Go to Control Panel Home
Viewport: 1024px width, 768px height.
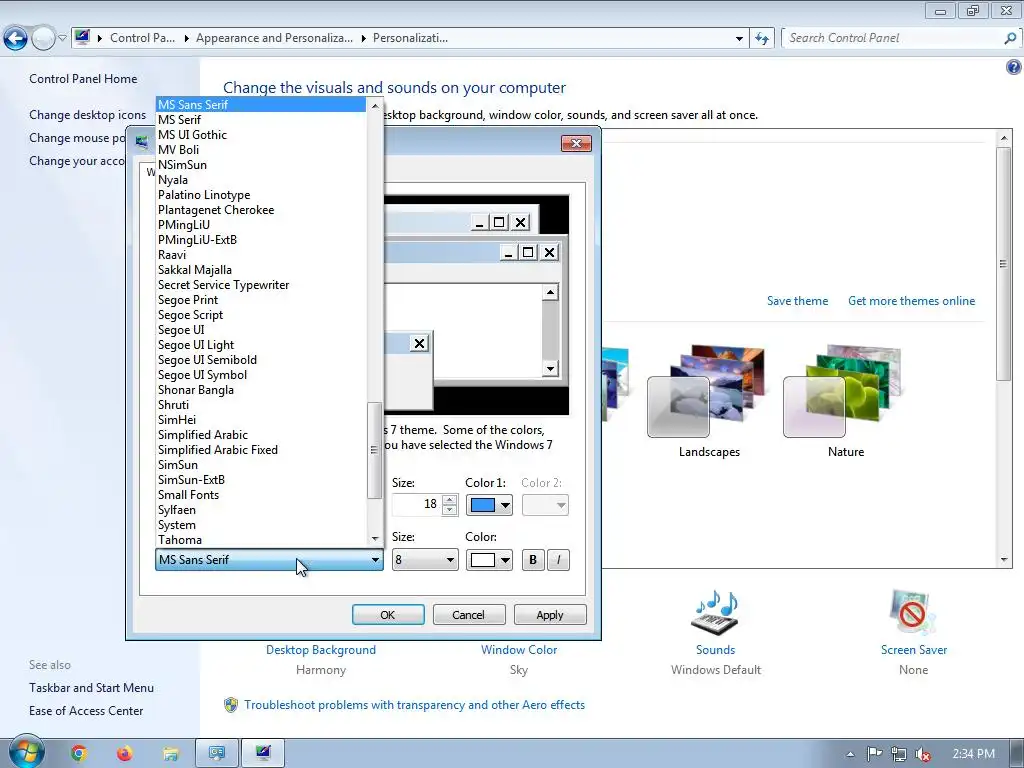83,79
